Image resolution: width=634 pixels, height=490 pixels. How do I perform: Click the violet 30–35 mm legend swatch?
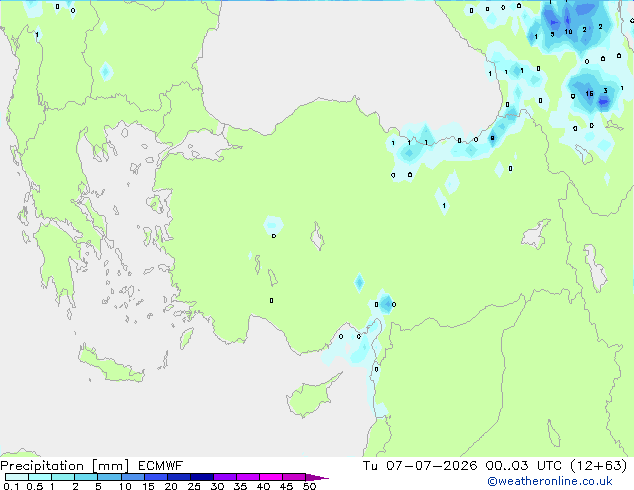tap(224, 477)
